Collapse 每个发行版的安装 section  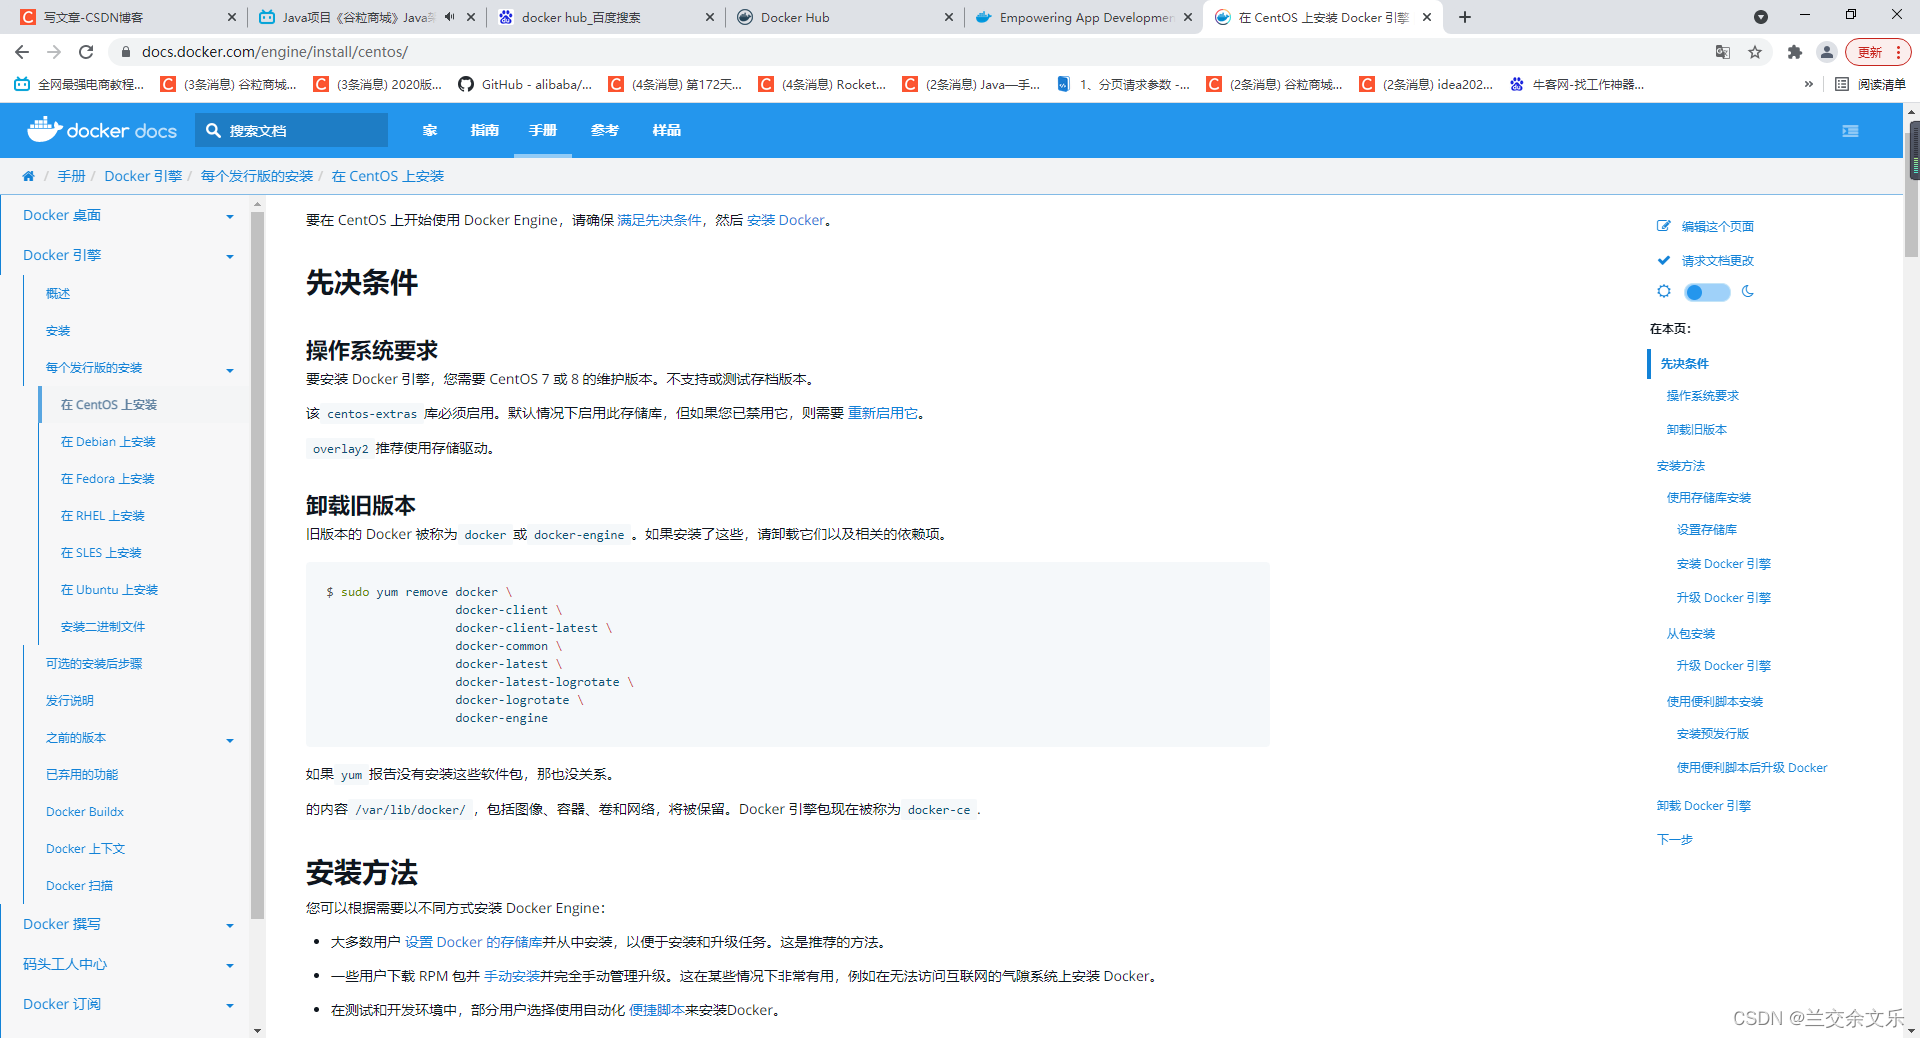[x=230, y=369]
